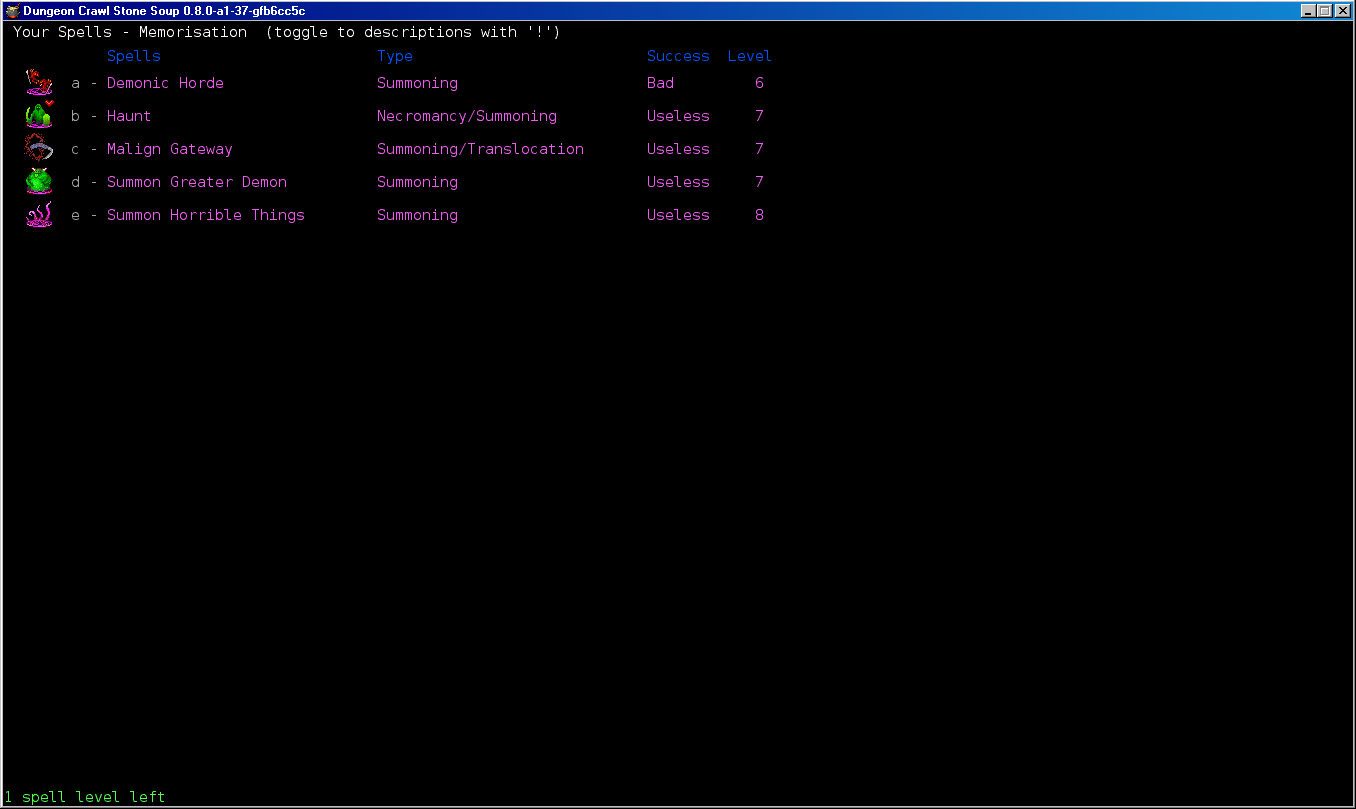Screen dimensions: 1356x809
Task: Click the 'Type' column header
Action: tap(395, 56)
